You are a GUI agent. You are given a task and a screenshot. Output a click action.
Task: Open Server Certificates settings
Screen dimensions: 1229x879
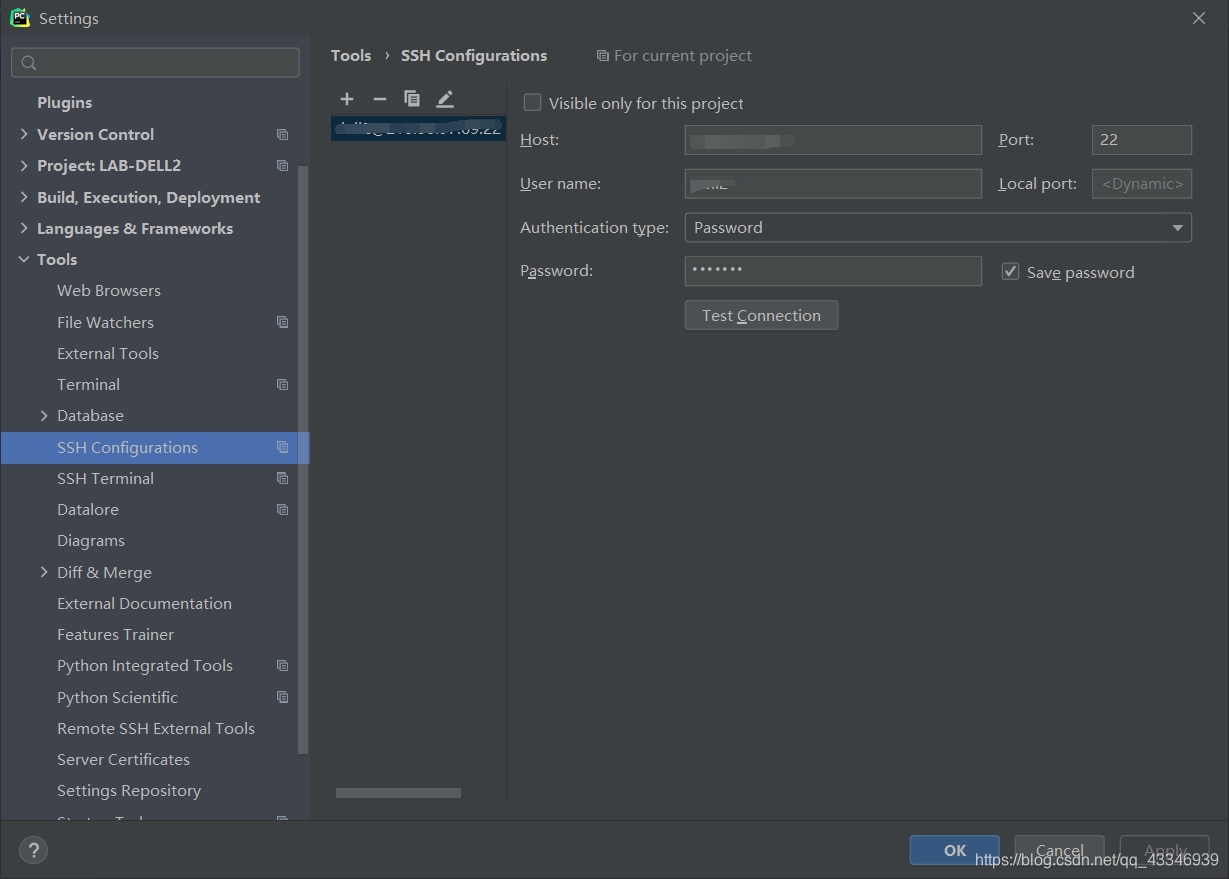point(123,759)
